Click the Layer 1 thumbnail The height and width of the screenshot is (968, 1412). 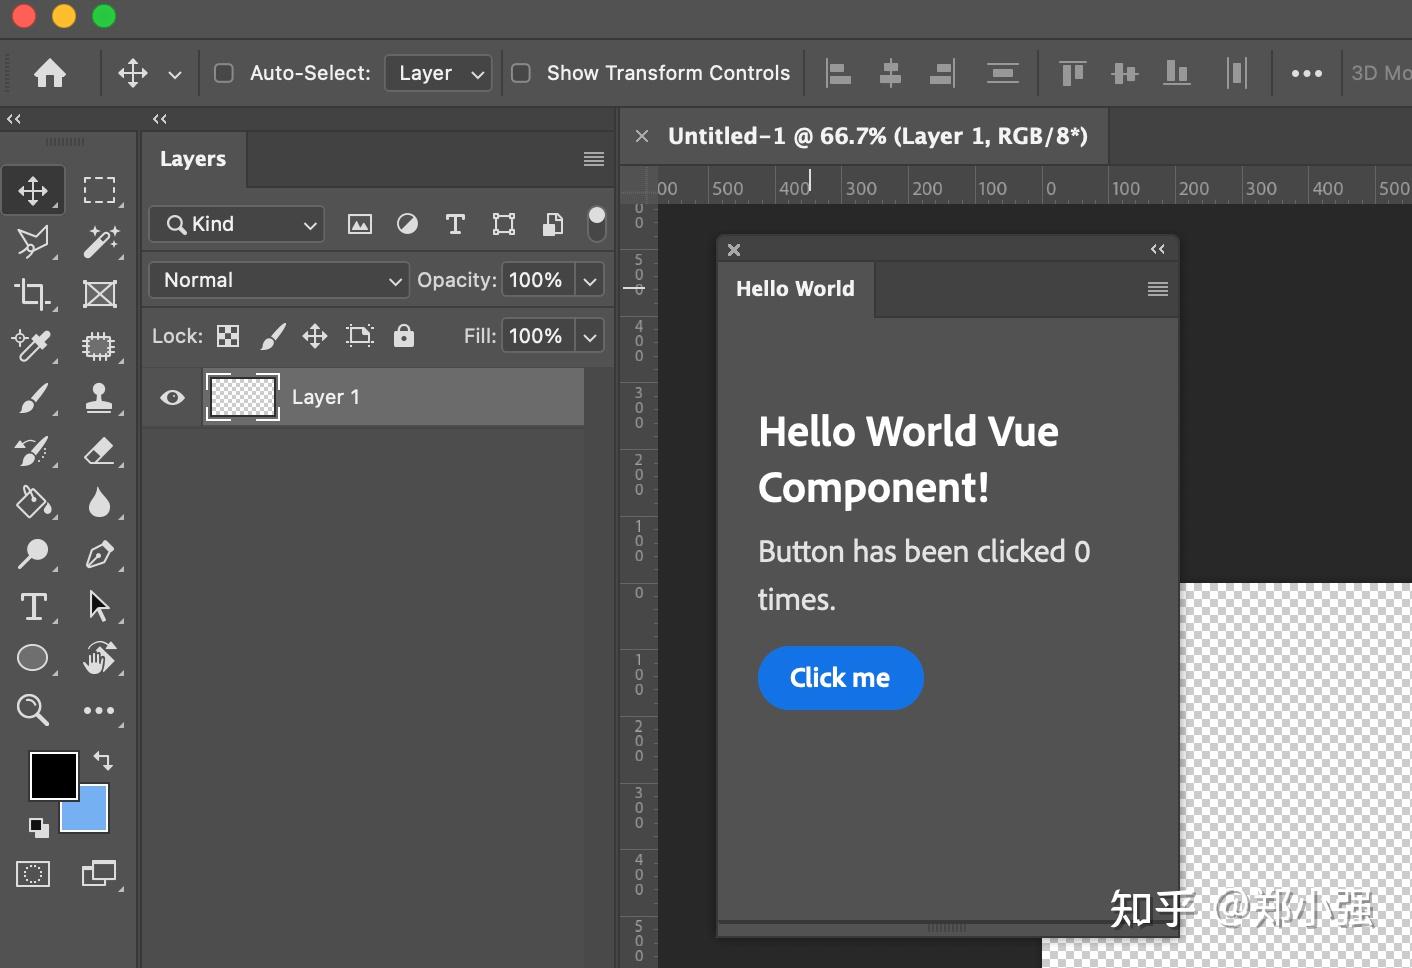click(x=242, y=397)
